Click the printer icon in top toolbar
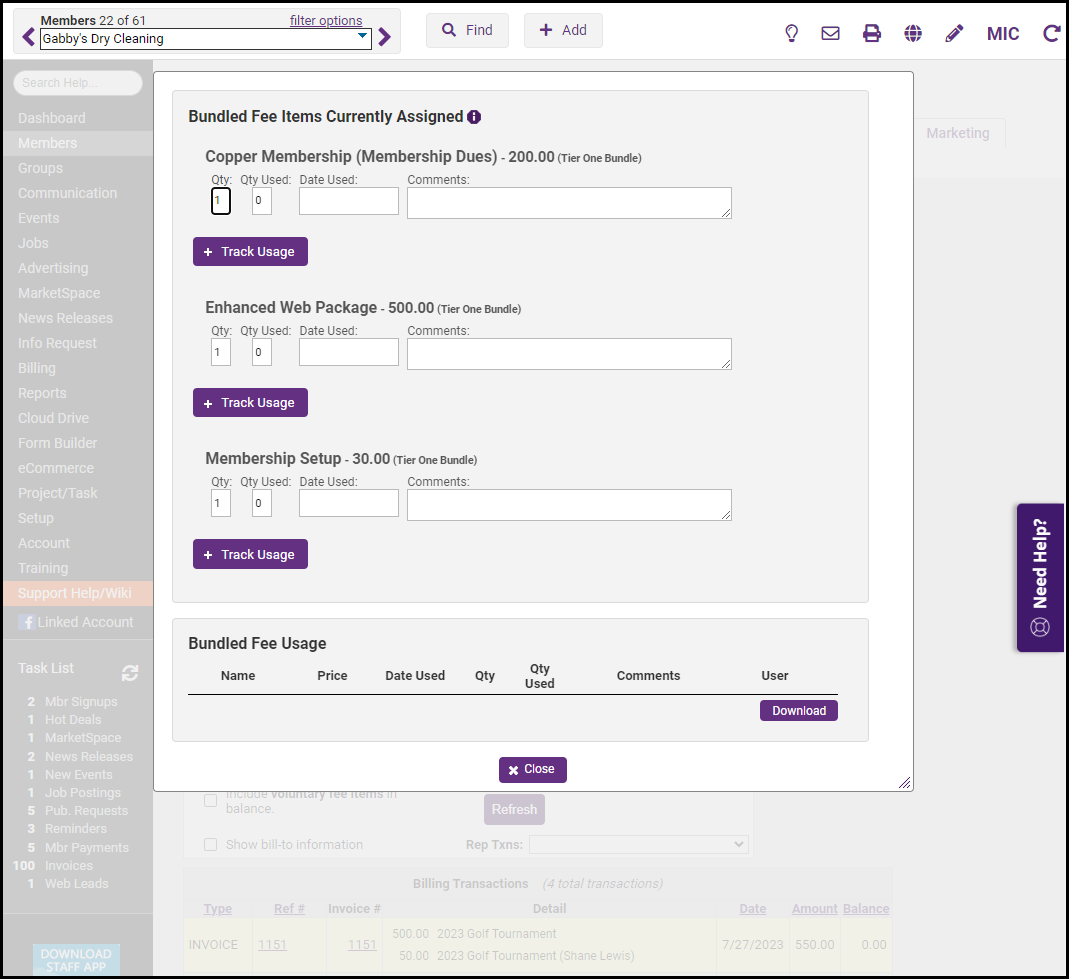 click(872, 33)
